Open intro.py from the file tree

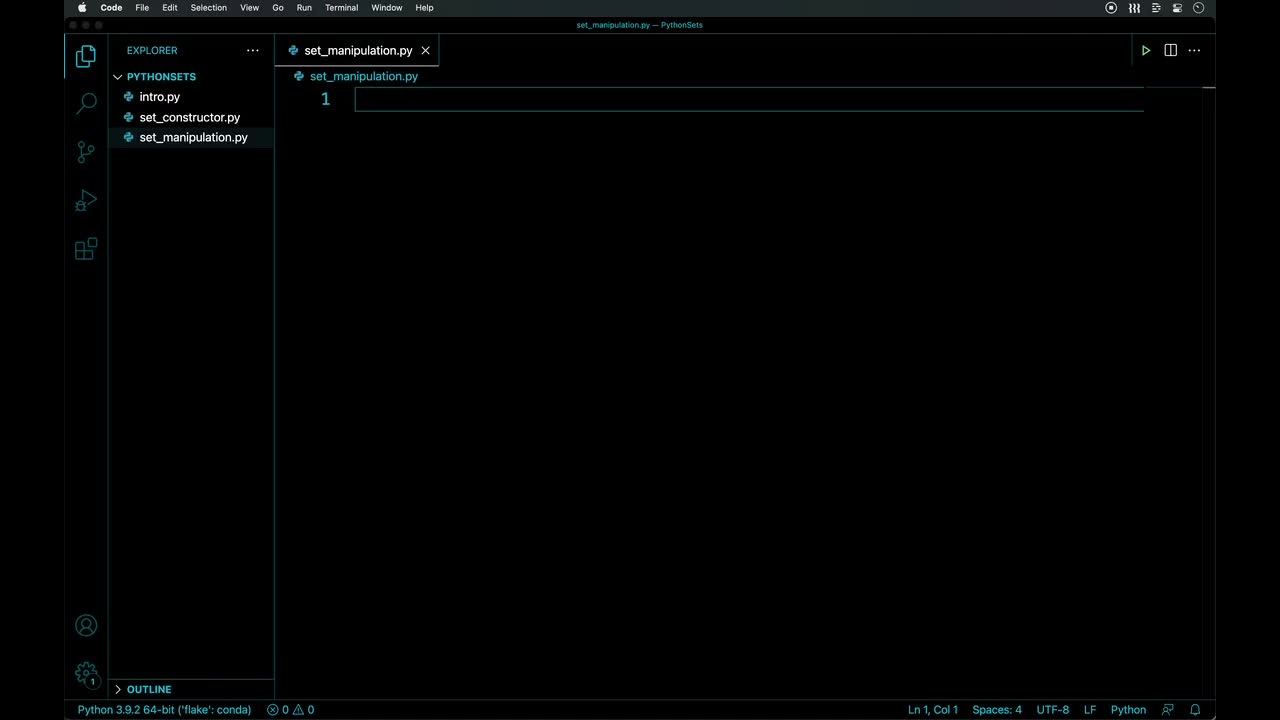coord(159,97)
